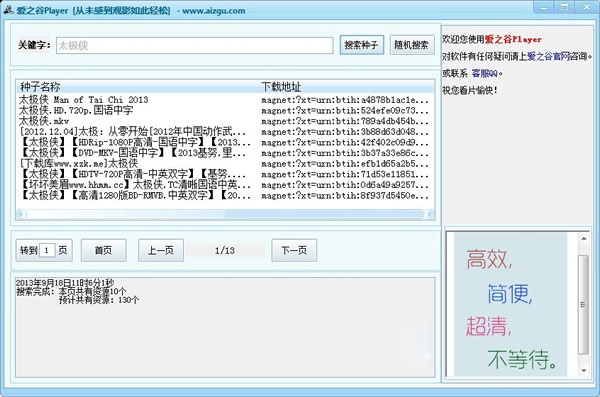Go to next page with 下一页
This screenshot has height=397, width=600.
click(294, 250)
